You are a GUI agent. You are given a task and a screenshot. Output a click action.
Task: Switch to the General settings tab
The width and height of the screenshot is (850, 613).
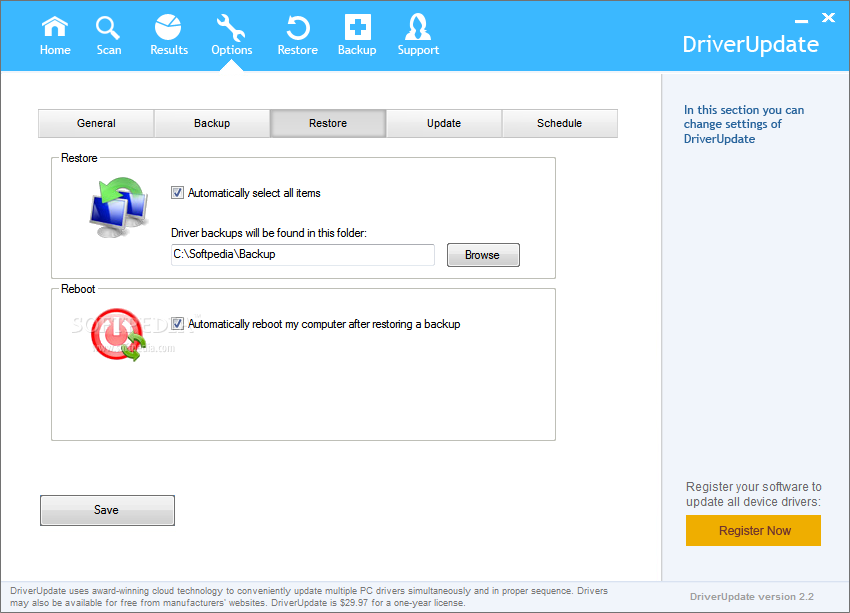click(96, 123)
